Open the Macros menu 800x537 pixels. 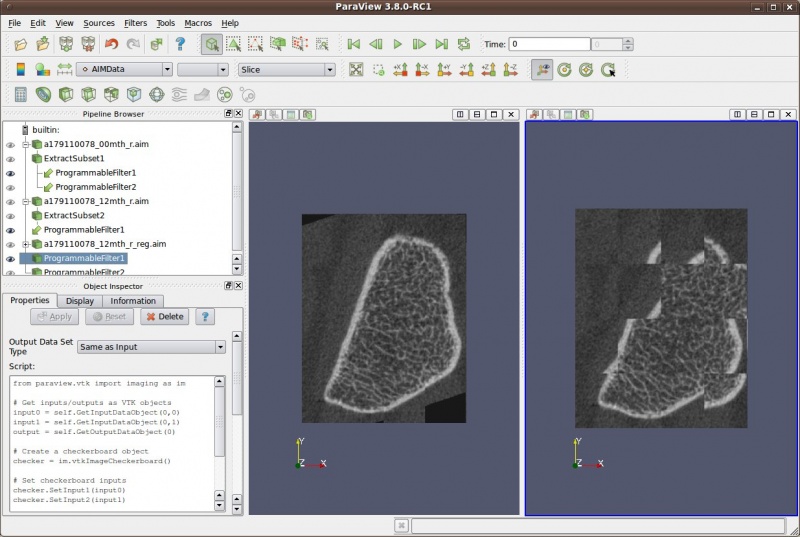click(x=198, y=23)
